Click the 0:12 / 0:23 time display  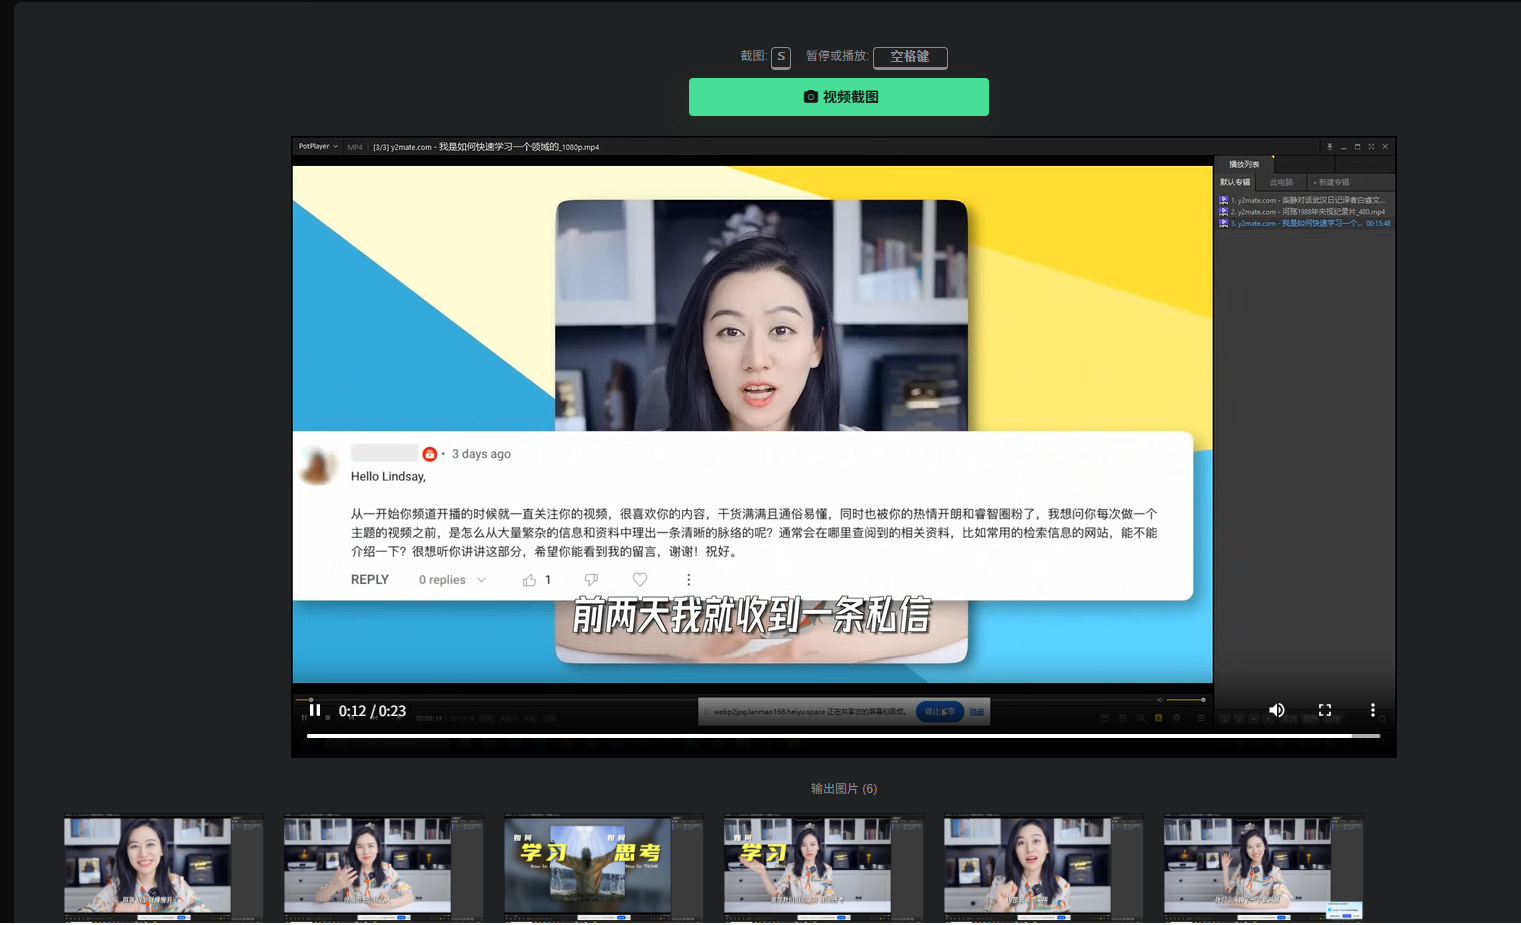tap(372, 711)
